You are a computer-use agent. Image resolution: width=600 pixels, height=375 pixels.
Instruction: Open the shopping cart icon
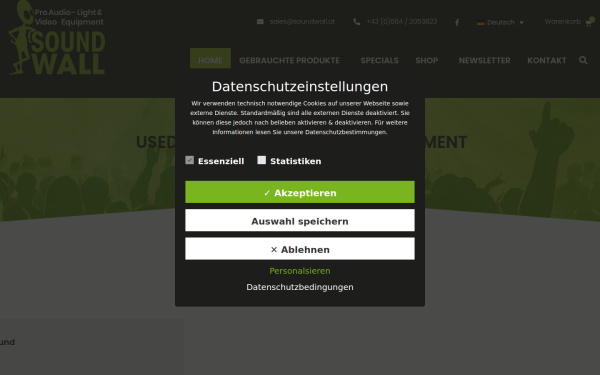pos(589,23)
